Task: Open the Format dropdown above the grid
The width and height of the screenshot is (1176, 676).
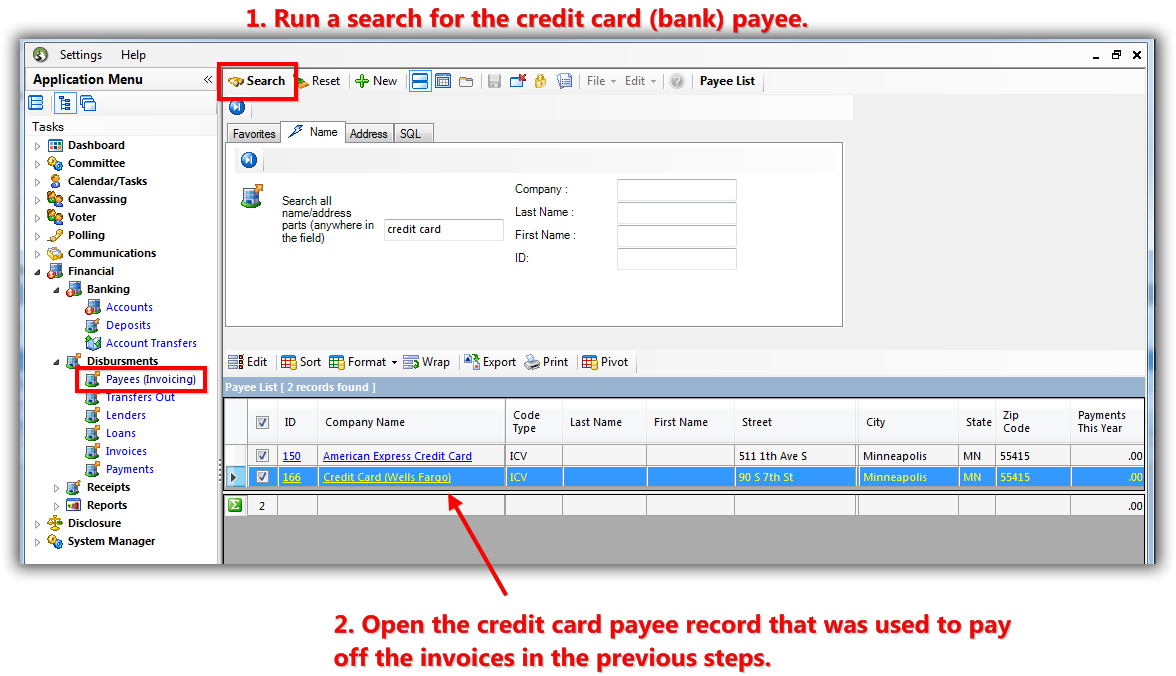Action: (363, 362)
